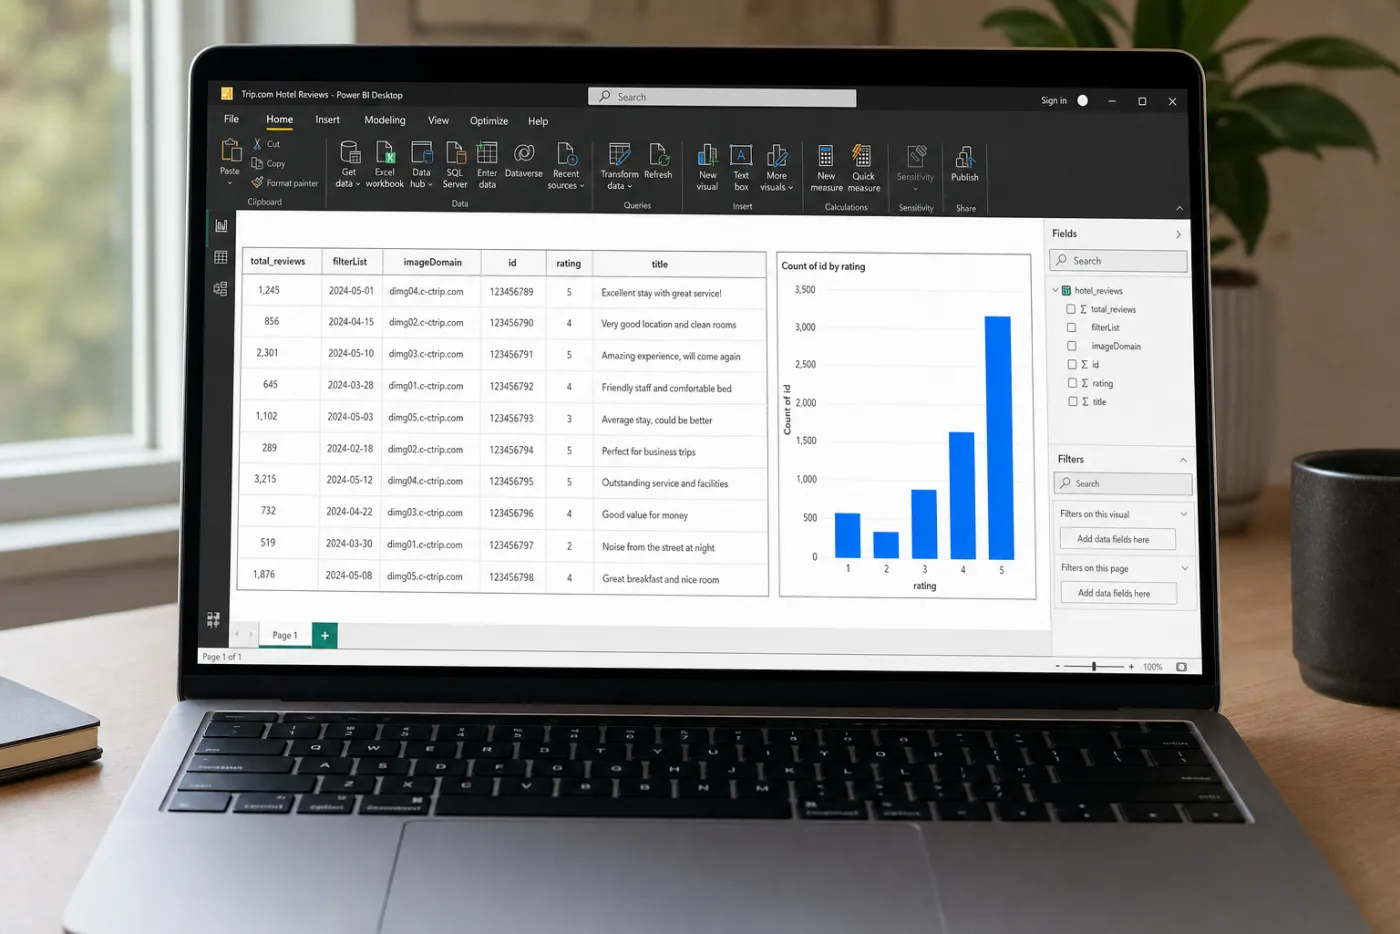Viewport: 1400px width, 934px height.
Task: Click the rating column header
Action: (x=569, y=263)
